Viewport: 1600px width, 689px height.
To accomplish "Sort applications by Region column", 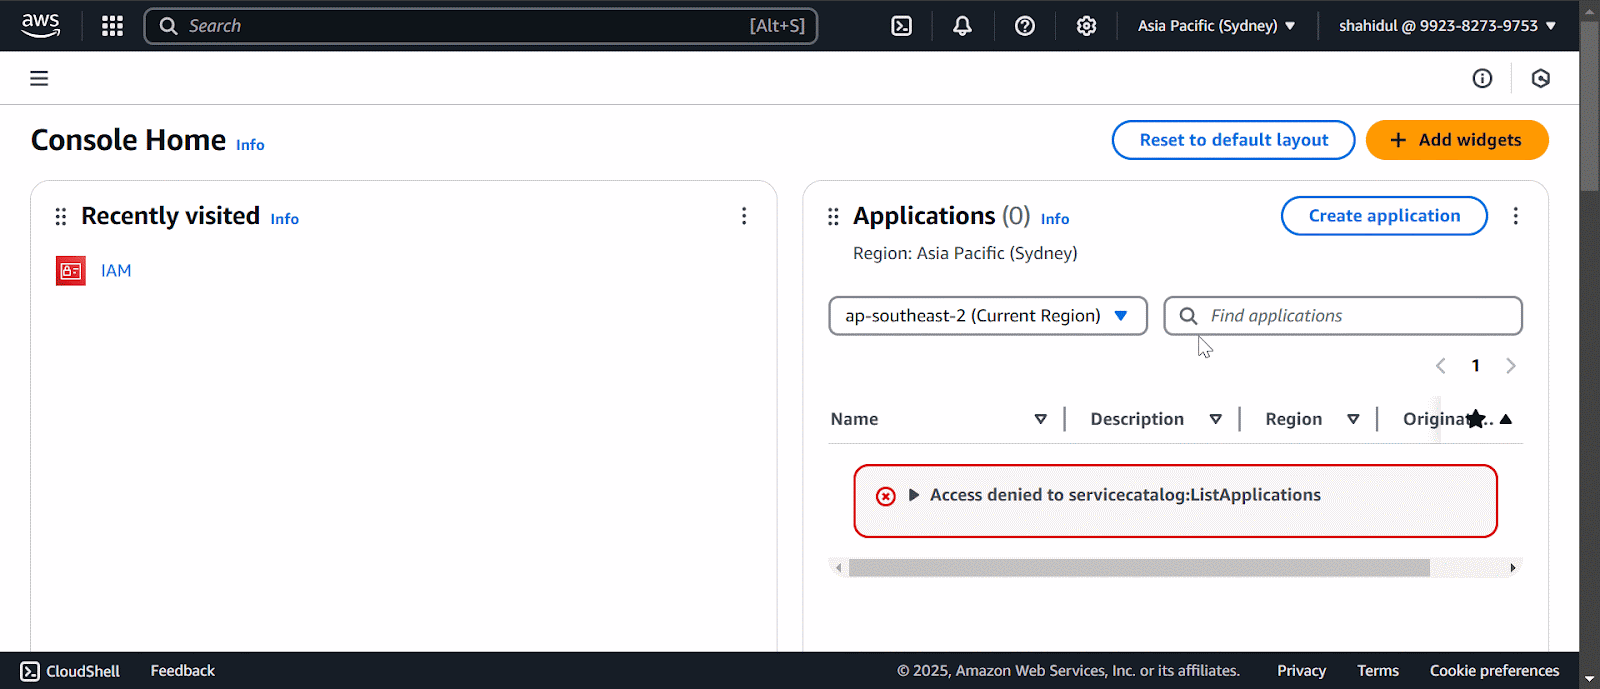I will (x=1353, y=419).
